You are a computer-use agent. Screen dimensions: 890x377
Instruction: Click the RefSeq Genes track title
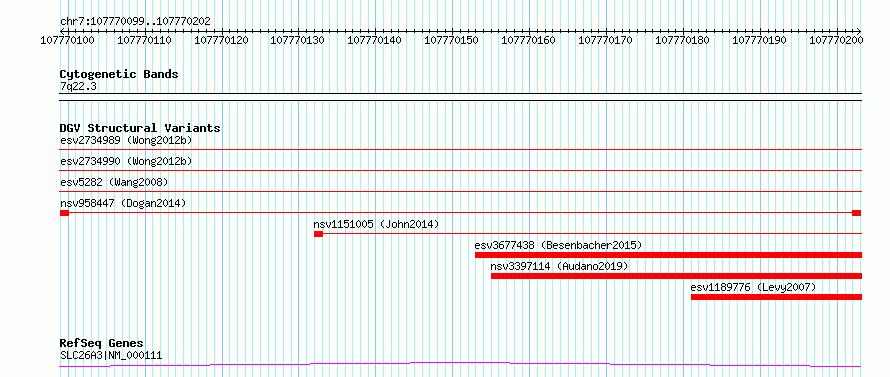(102, 344)
